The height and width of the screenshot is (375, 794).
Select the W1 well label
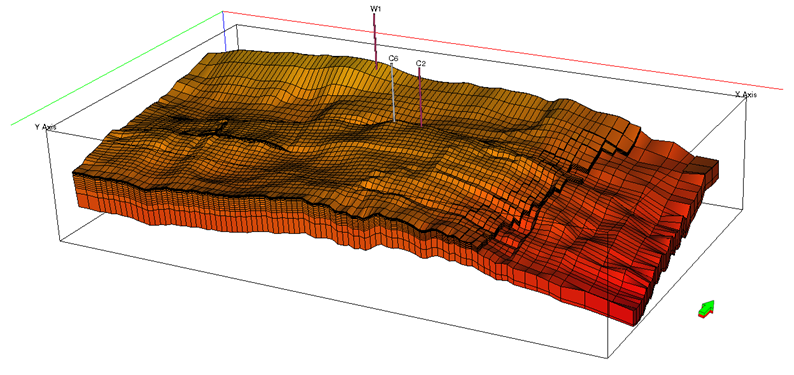click(x=374, y=9)
